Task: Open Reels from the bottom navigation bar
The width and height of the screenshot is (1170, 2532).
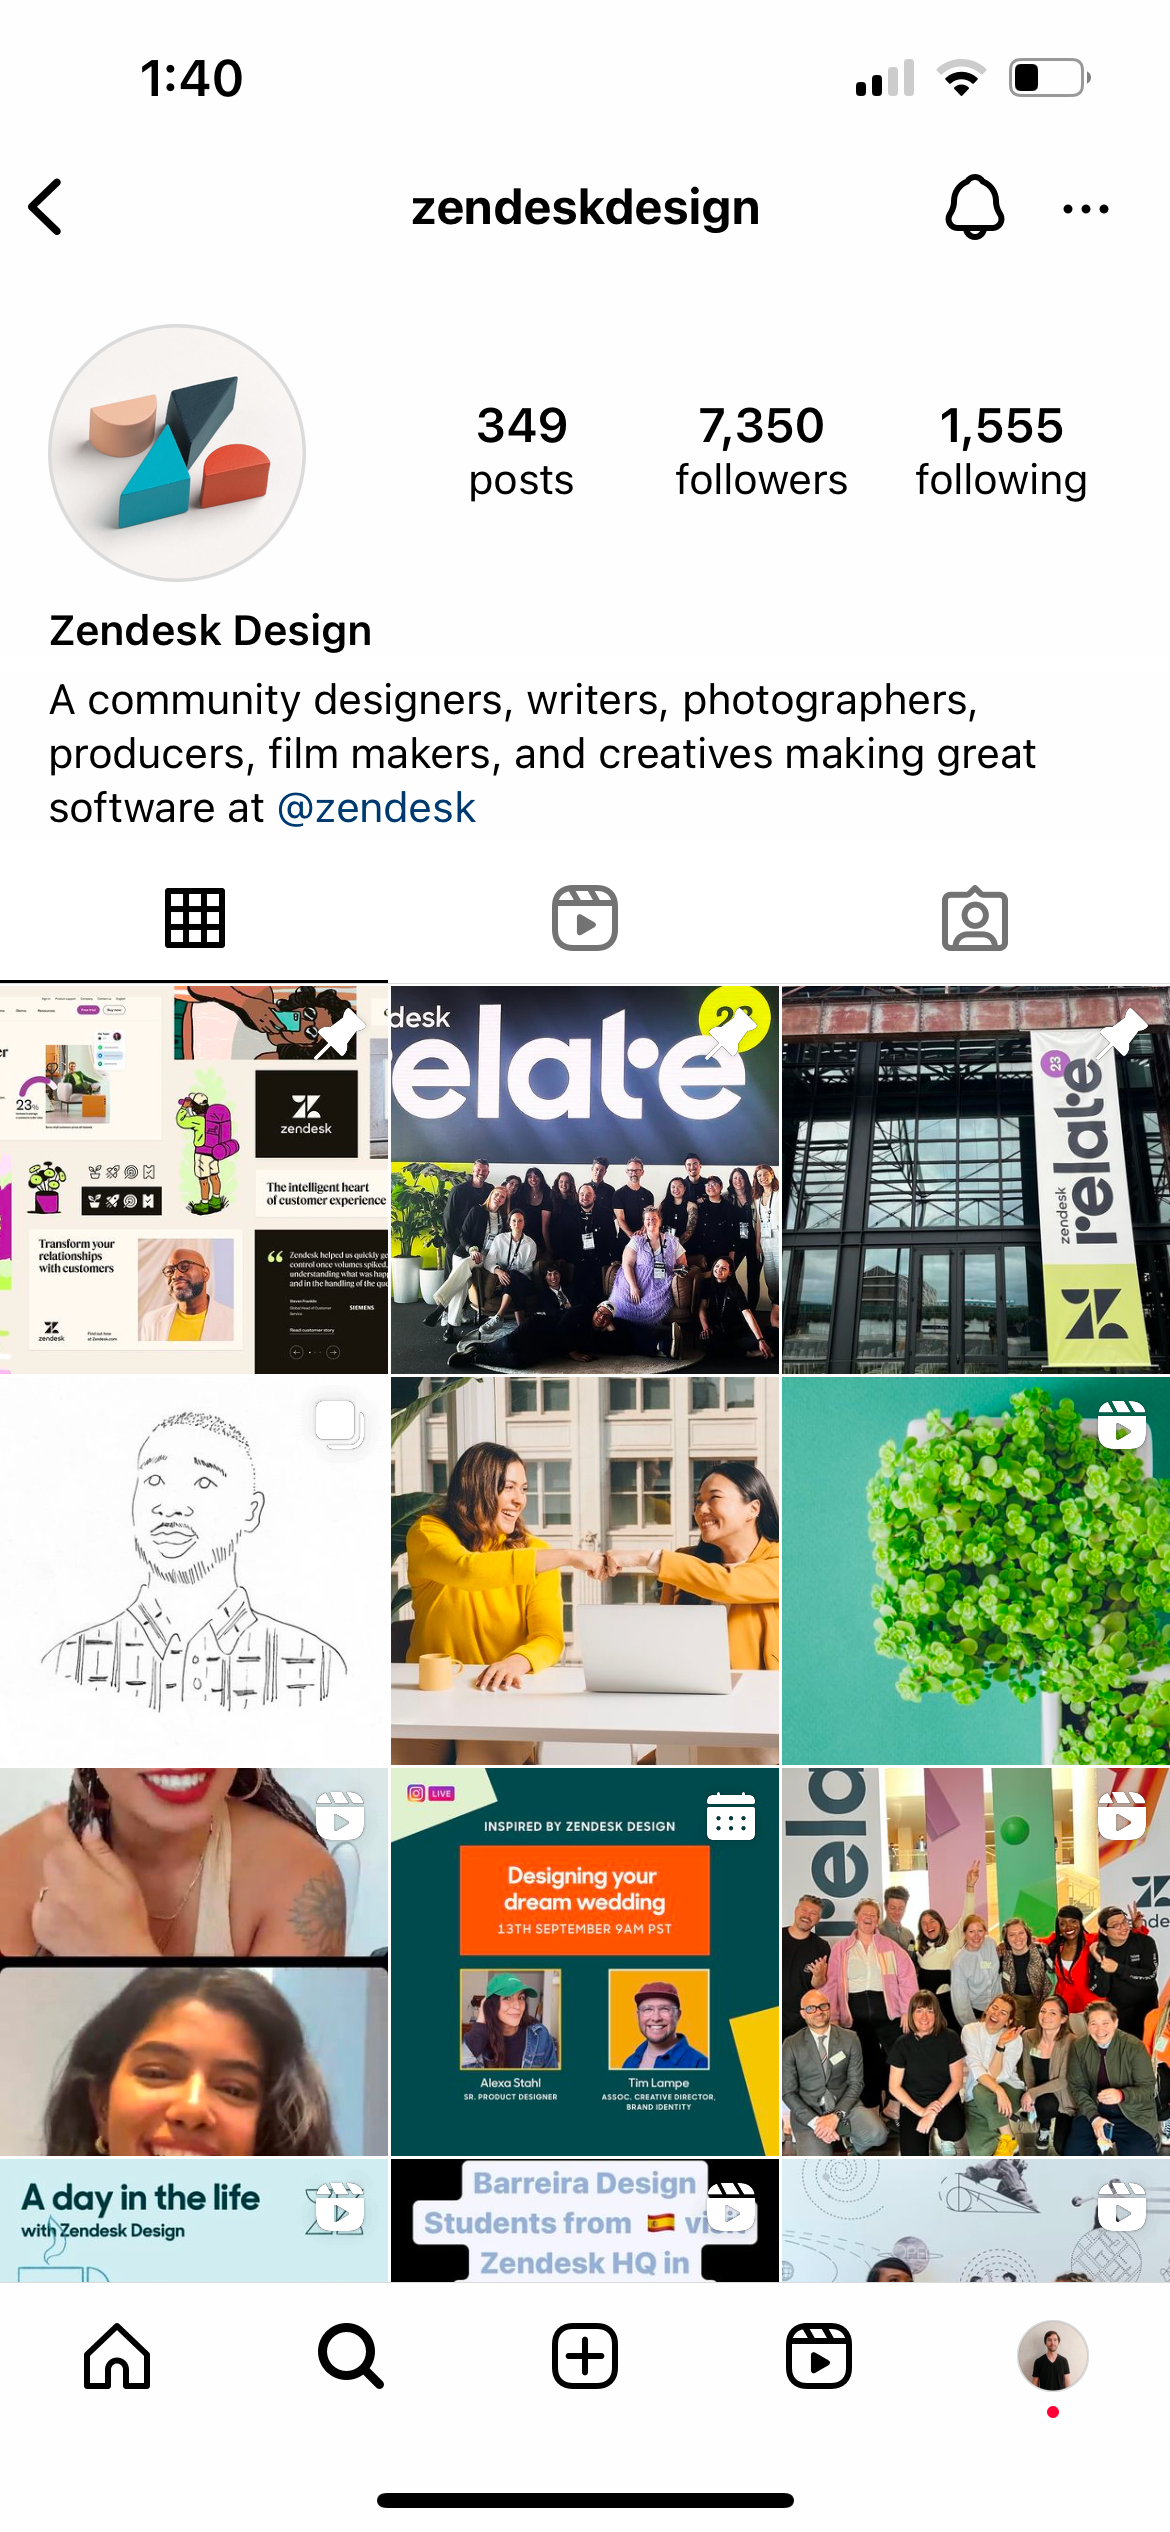Action: pyautogui.click(x=819, y=2356)
